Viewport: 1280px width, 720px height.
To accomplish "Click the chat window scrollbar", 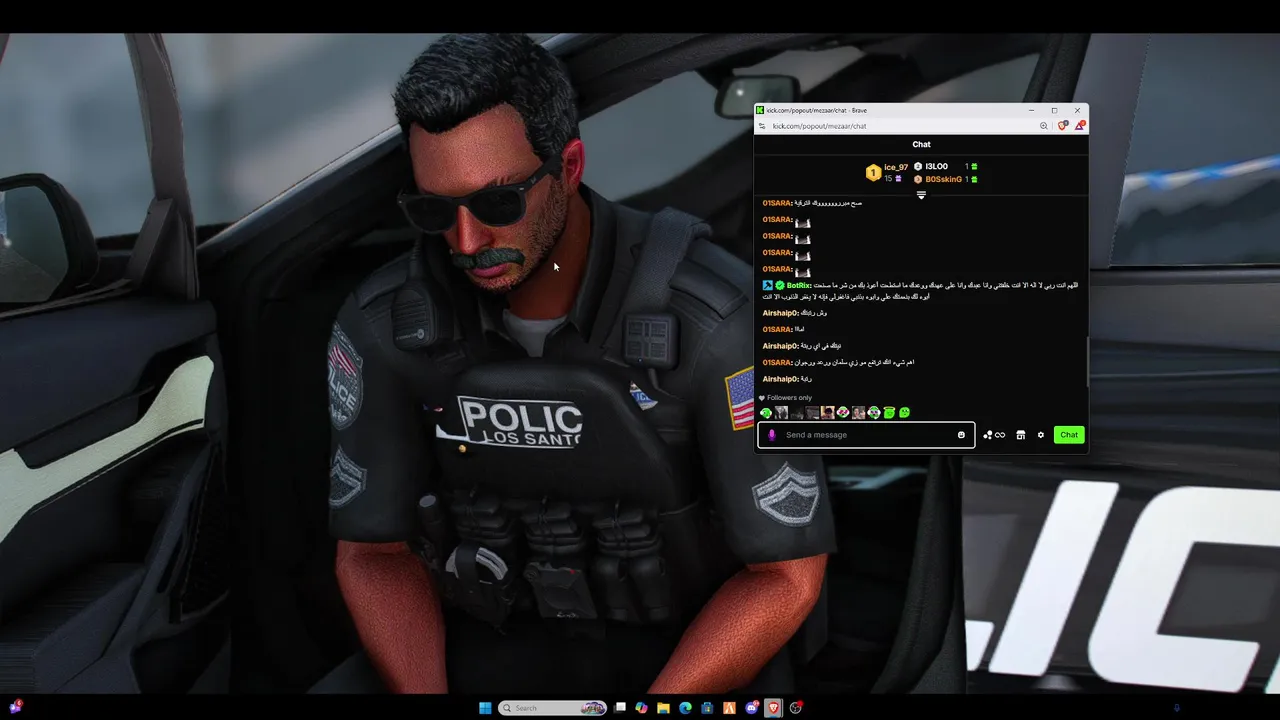I will [1086, 360].
